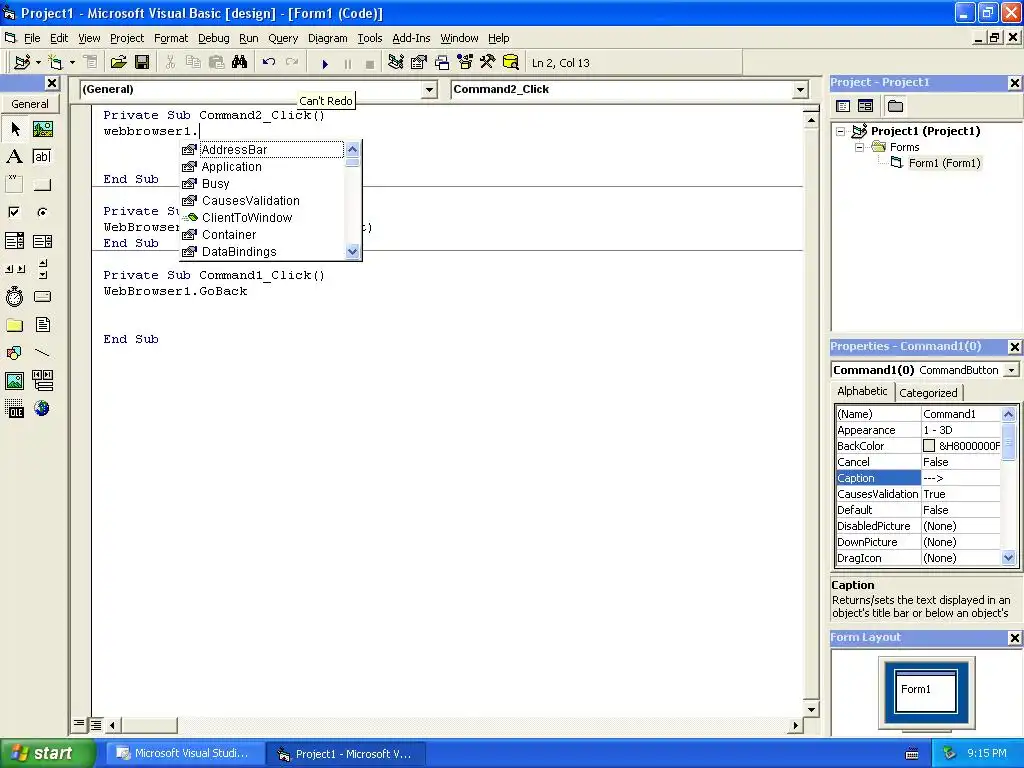
Task: Switch to the Alphabetic properties tab
Action: [x=862, y=391]
